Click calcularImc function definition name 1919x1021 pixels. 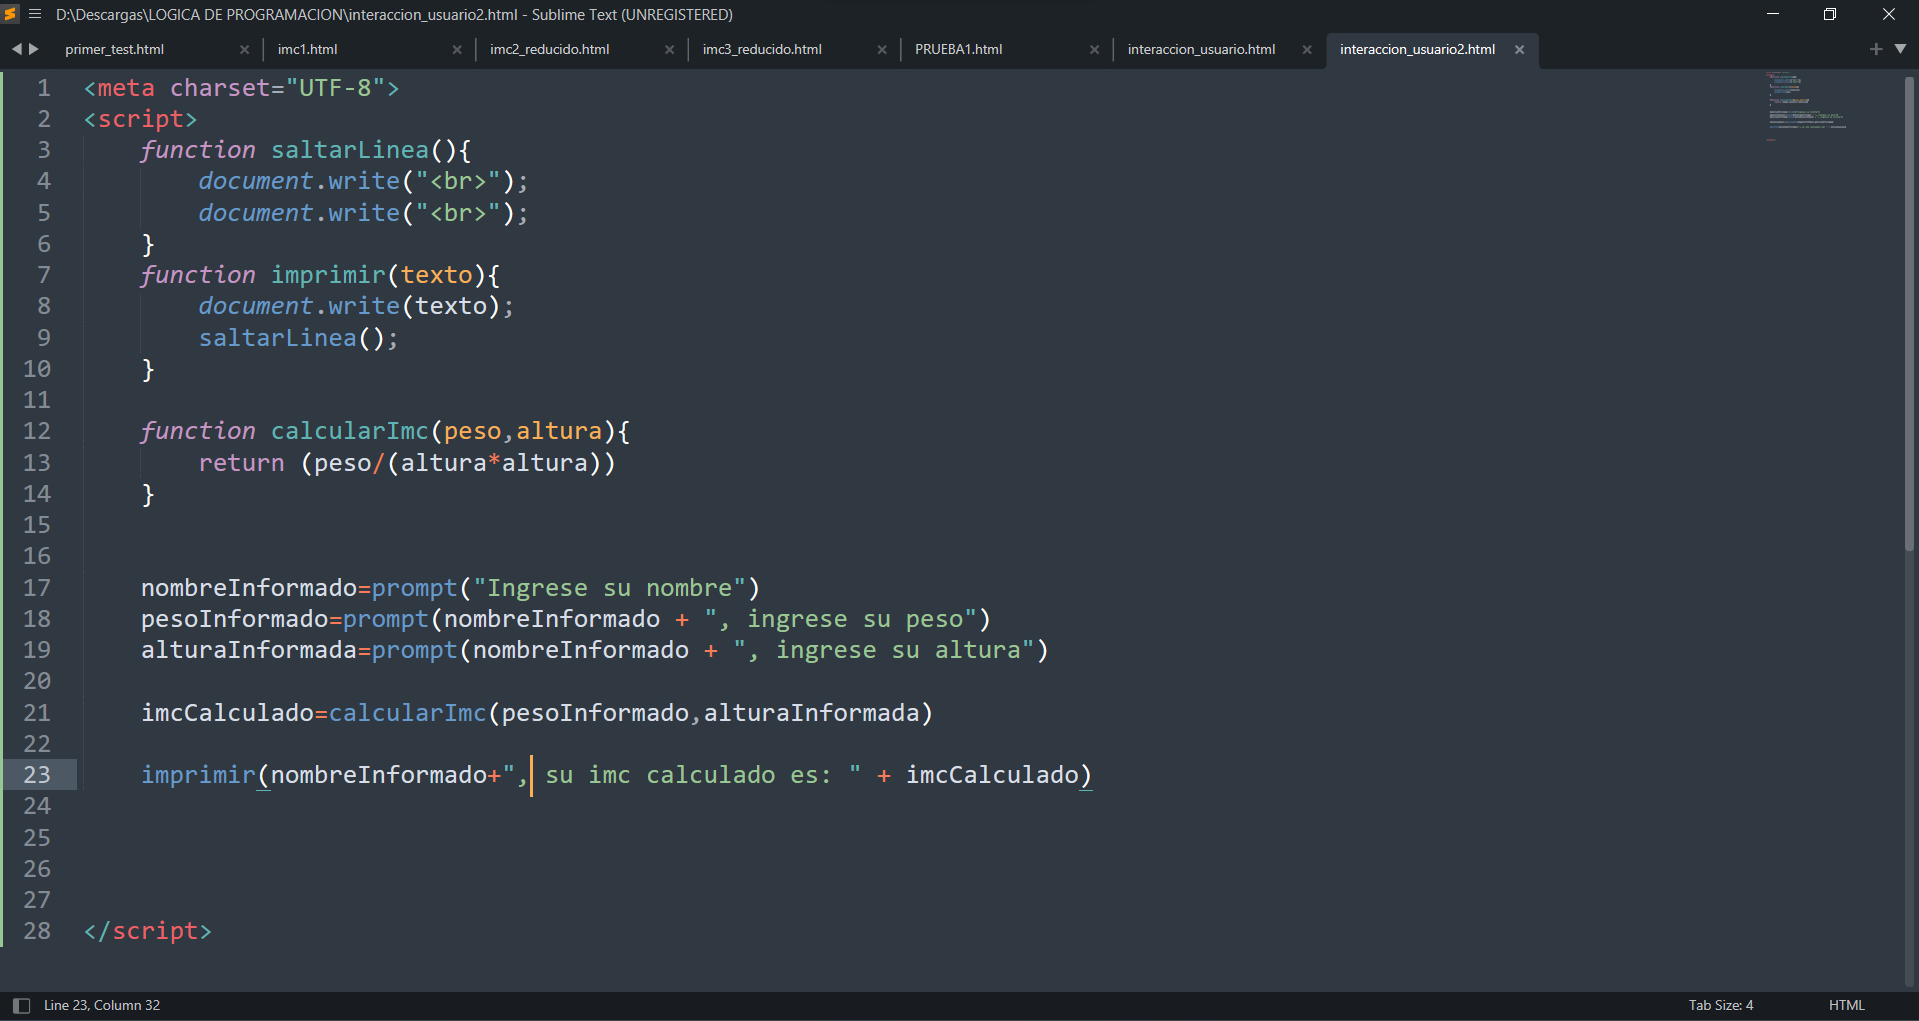point(349,431)
